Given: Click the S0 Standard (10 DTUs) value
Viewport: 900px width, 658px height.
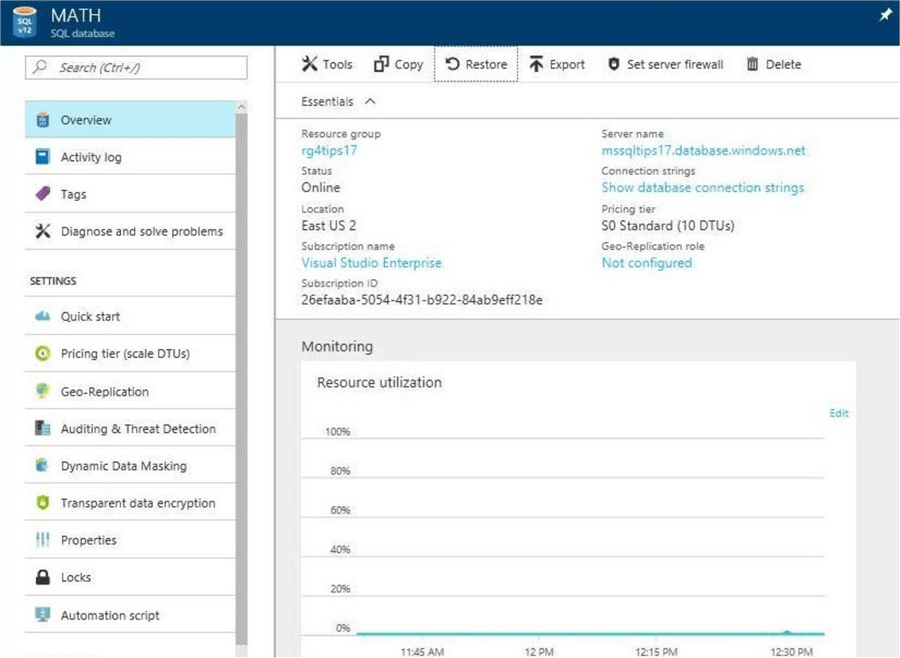Looking at the screenshot, I should coord(668,226).
